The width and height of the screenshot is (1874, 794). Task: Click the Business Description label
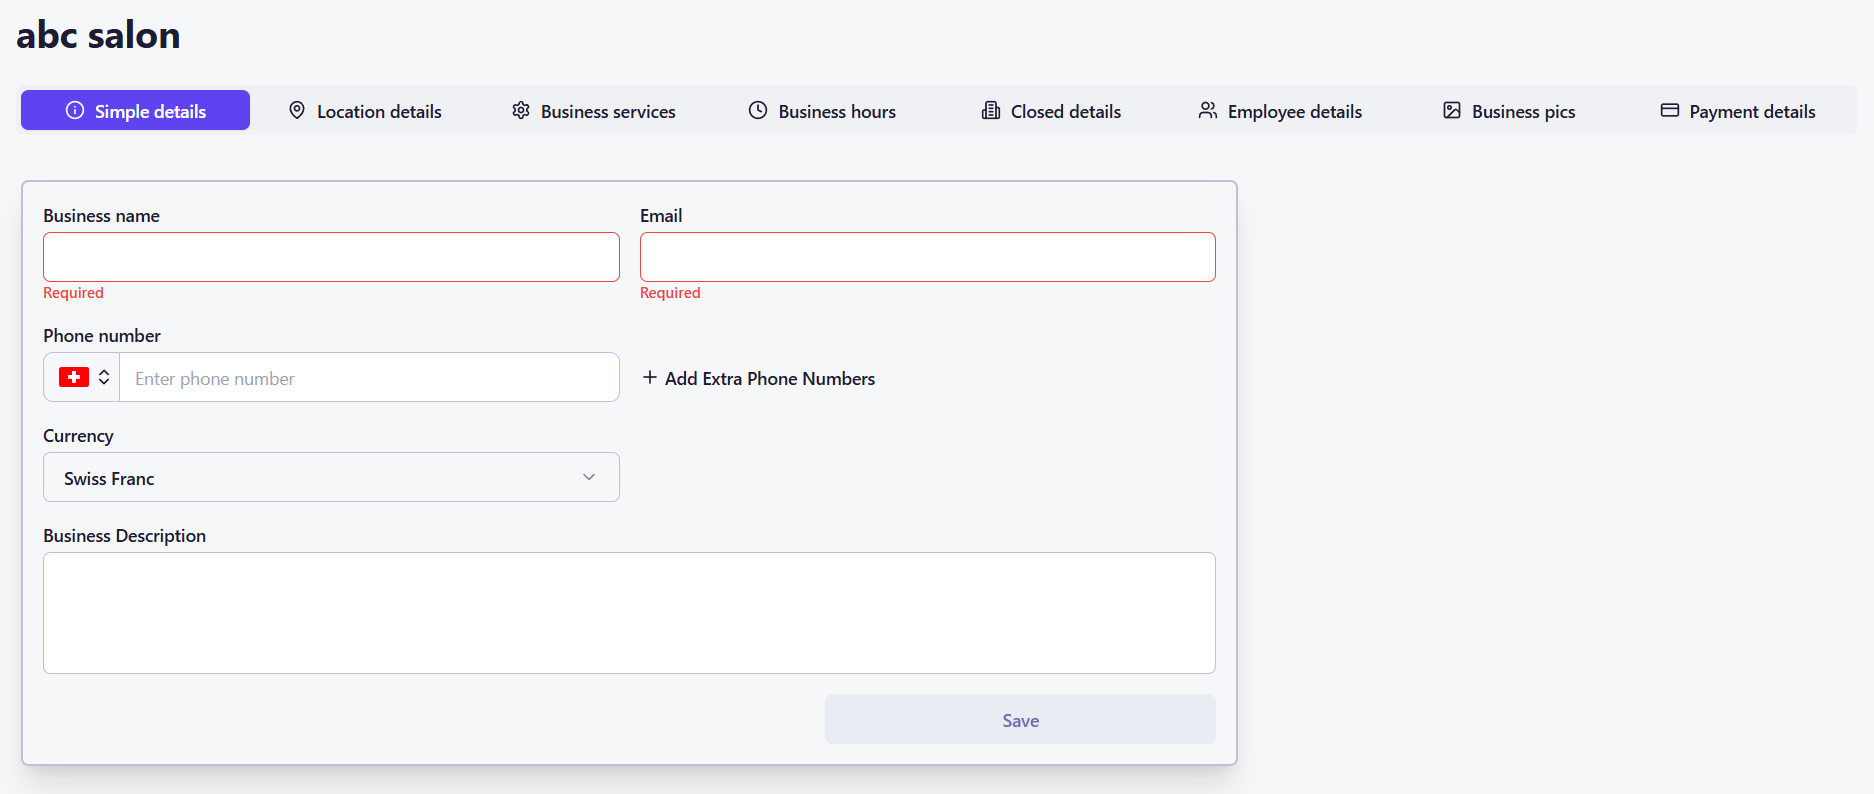124,536
